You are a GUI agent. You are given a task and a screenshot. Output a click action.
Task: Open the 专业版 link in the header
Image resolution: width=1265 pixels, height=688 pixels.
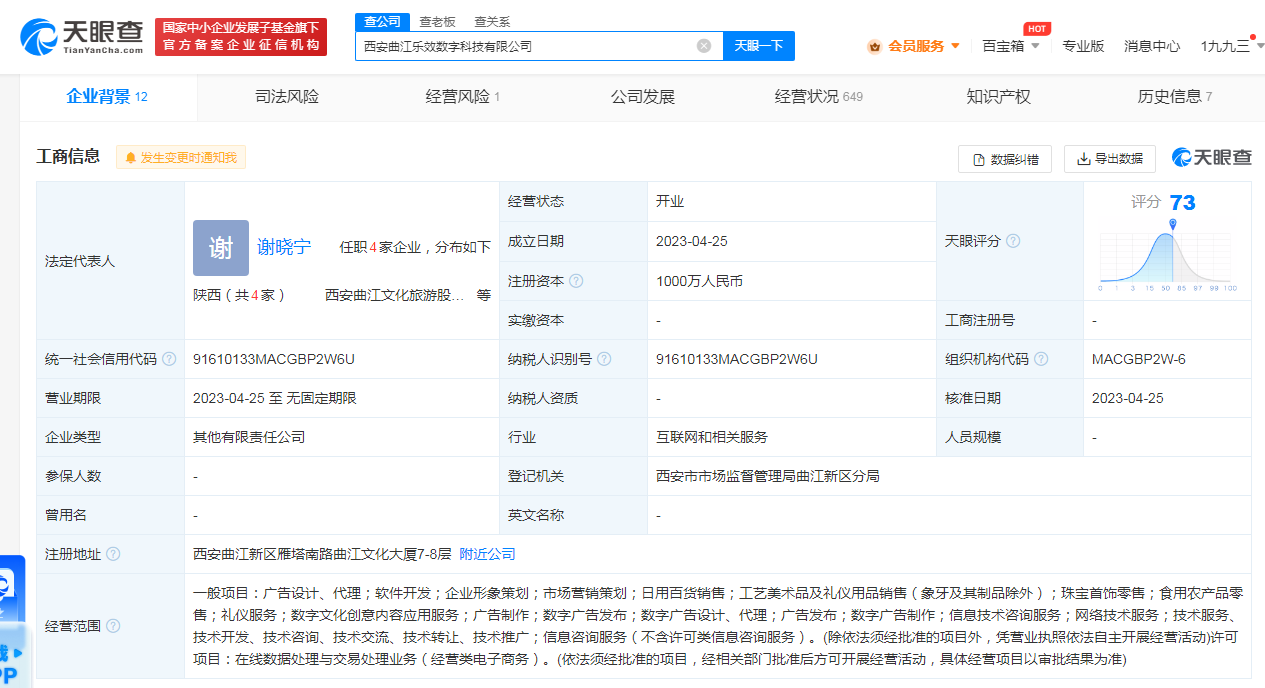[x=1083, y=46]
